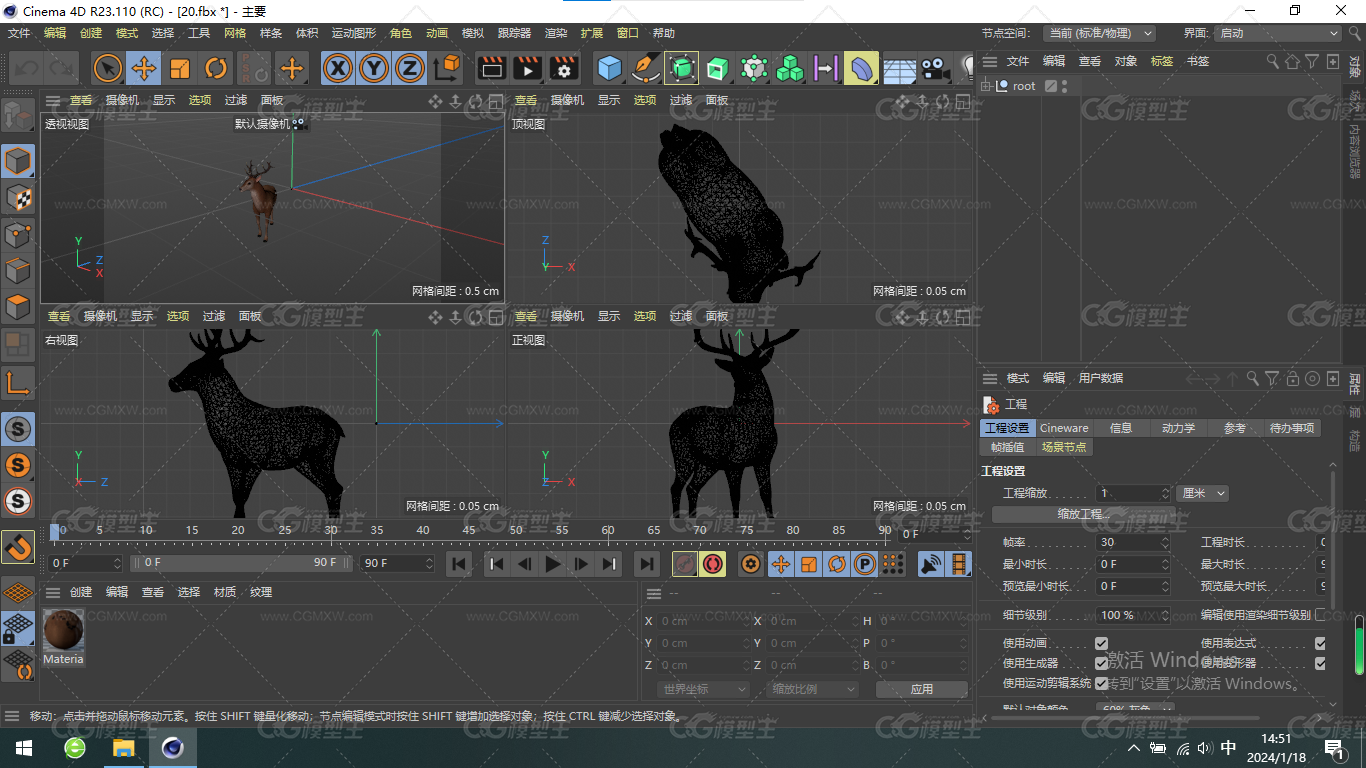Image resolution: width=1366 pixels, height=768 pixels.
Task: Add a camera object
Action: click(935, 68)
